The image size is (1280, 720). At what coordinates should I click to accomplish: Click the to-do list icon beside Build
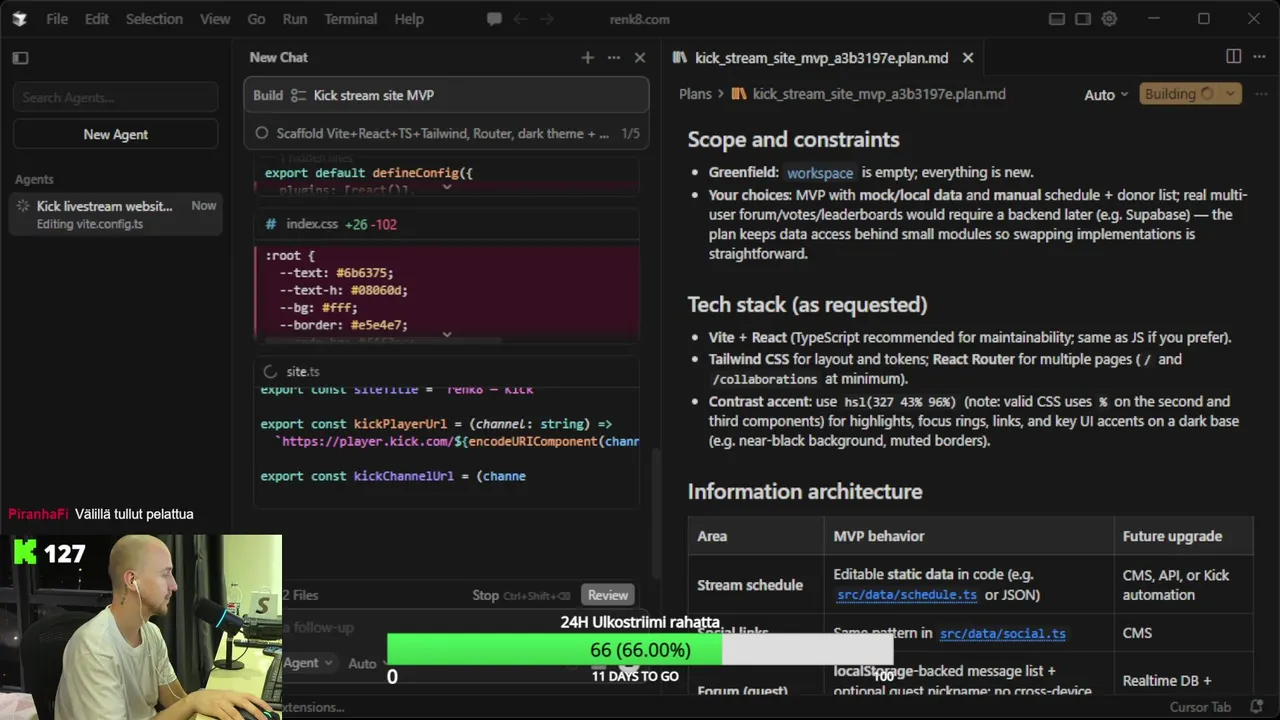[298, 96]
